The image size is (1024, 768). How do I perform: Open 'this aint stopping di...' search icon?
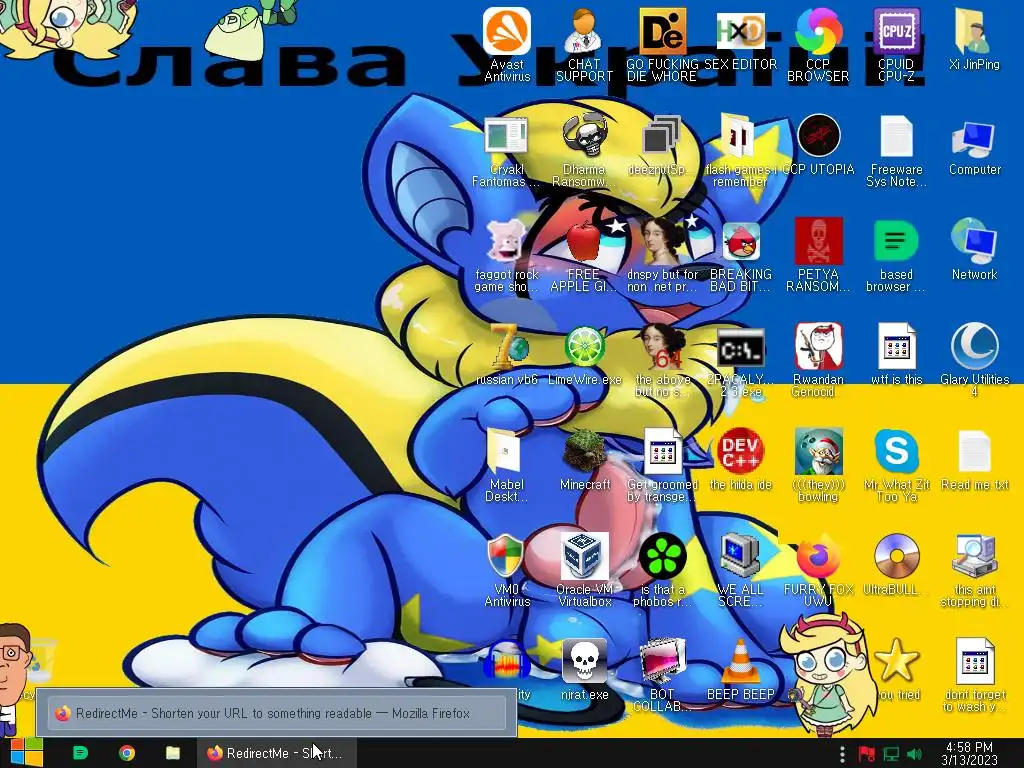point(974,556)
